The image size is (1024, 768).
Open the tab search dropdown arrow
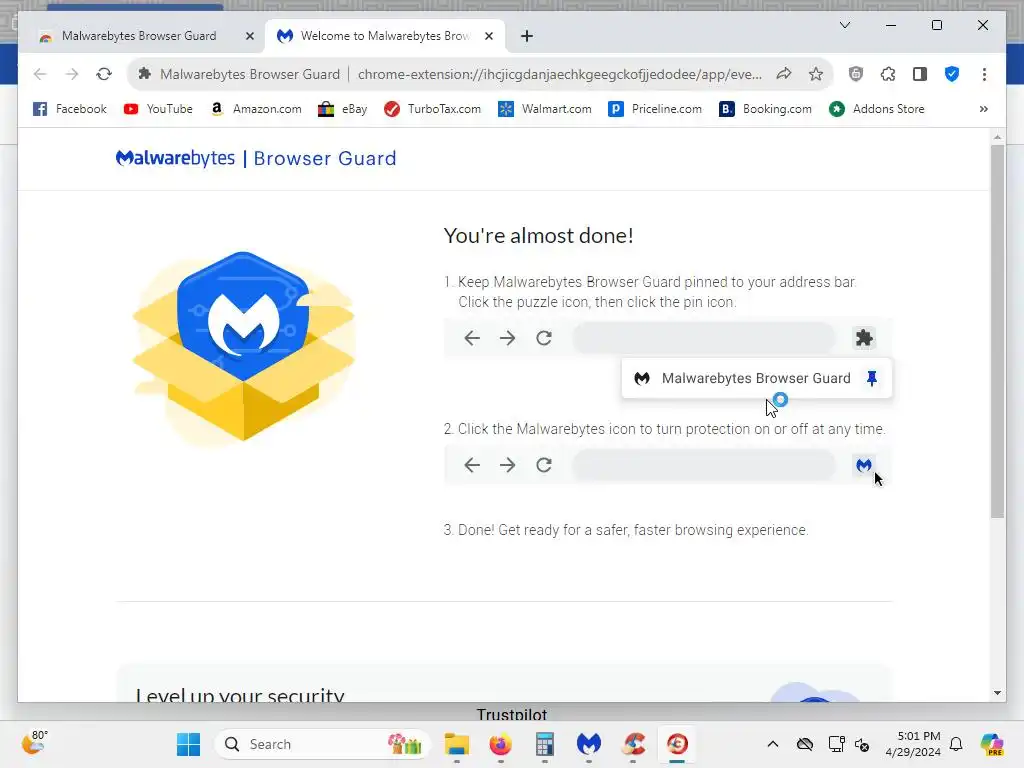(844, 25)
